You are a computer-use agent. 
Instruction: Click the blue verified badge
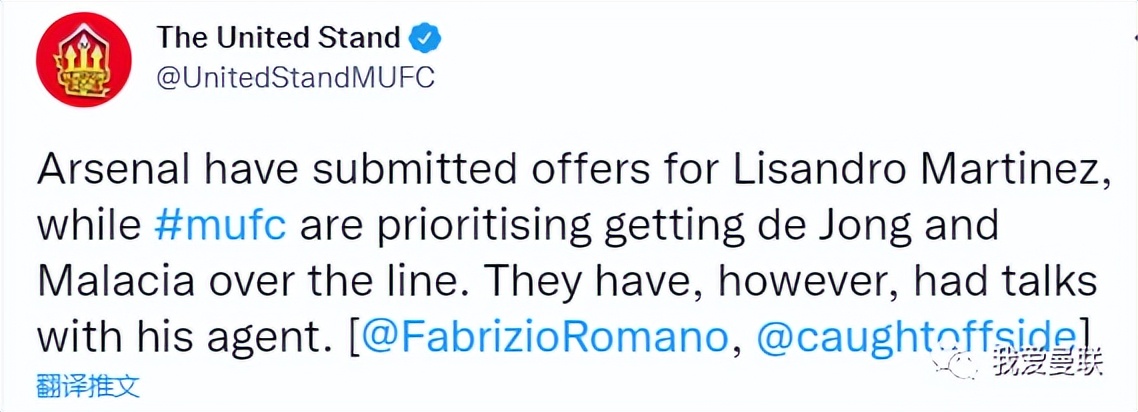click(x=427, y=39)
